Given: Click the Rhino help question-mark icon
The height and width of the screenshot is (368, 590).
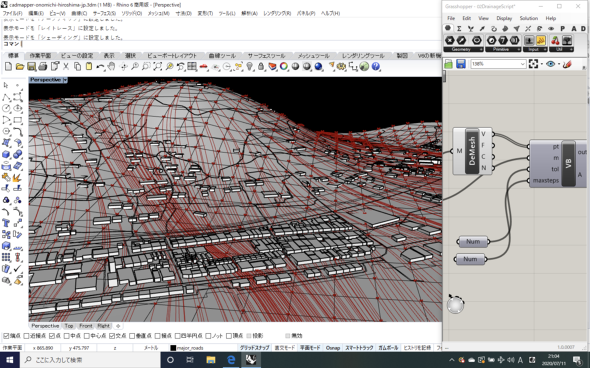Looking at the screenshot, I should (376, 67).
